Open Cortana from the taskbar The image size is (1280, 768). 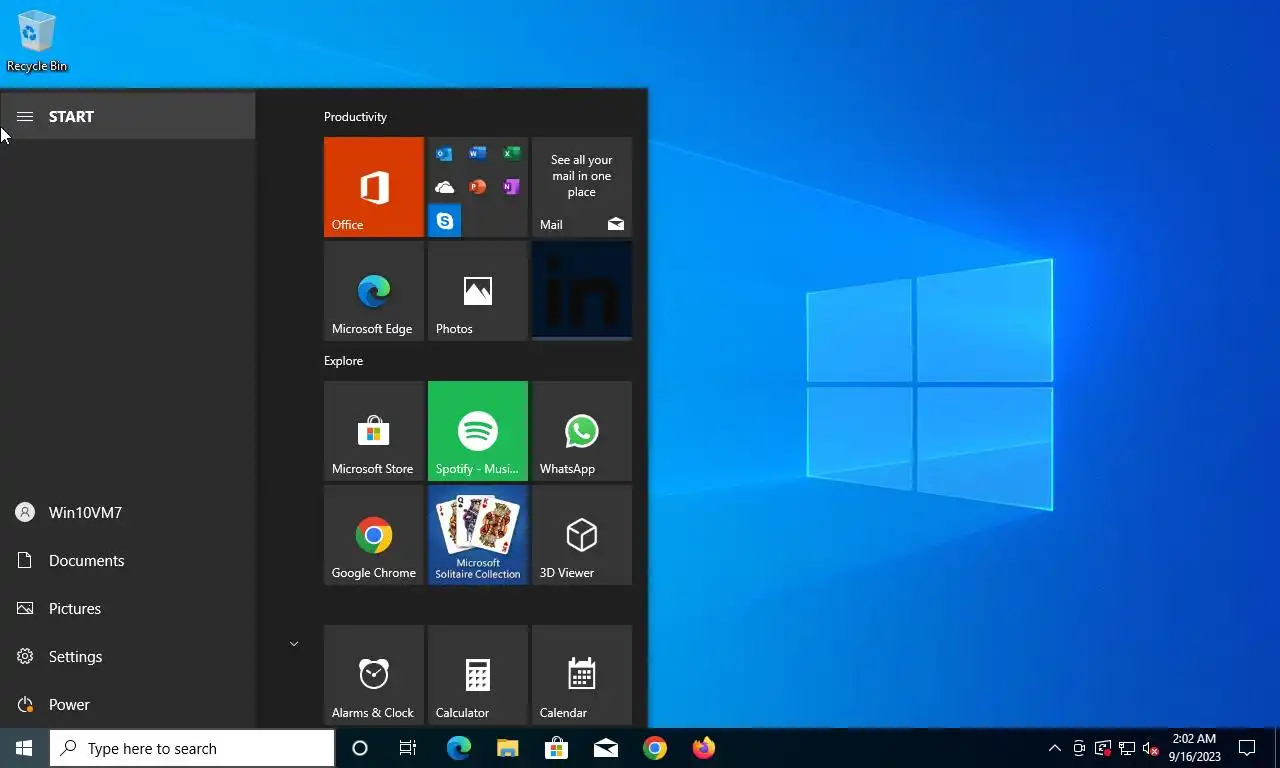360,748
